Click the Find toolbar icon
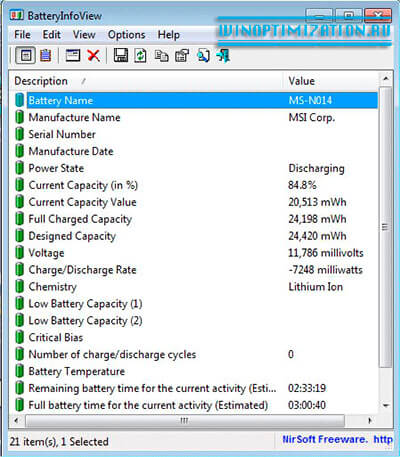 click(x=203, y=56)
